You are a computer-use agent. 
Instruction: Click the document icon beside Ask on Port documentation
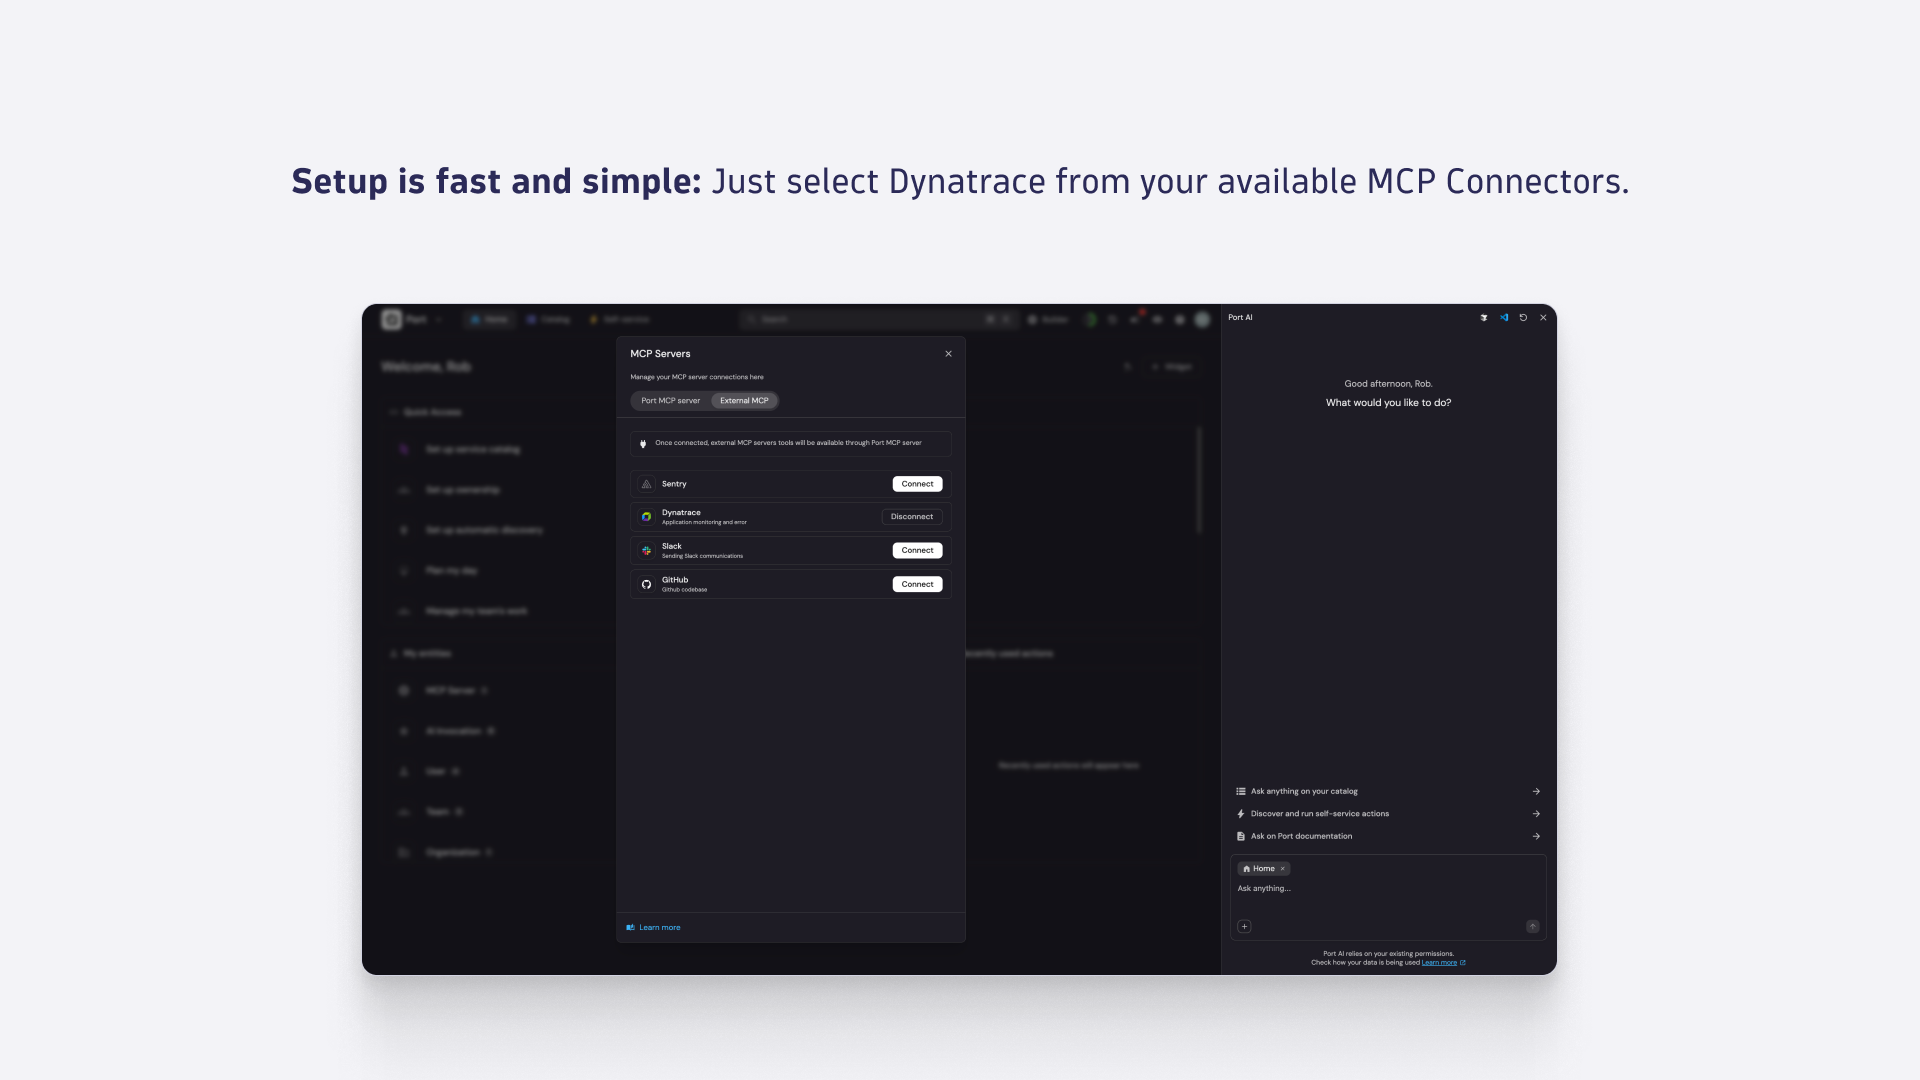tap(1241, 836)
